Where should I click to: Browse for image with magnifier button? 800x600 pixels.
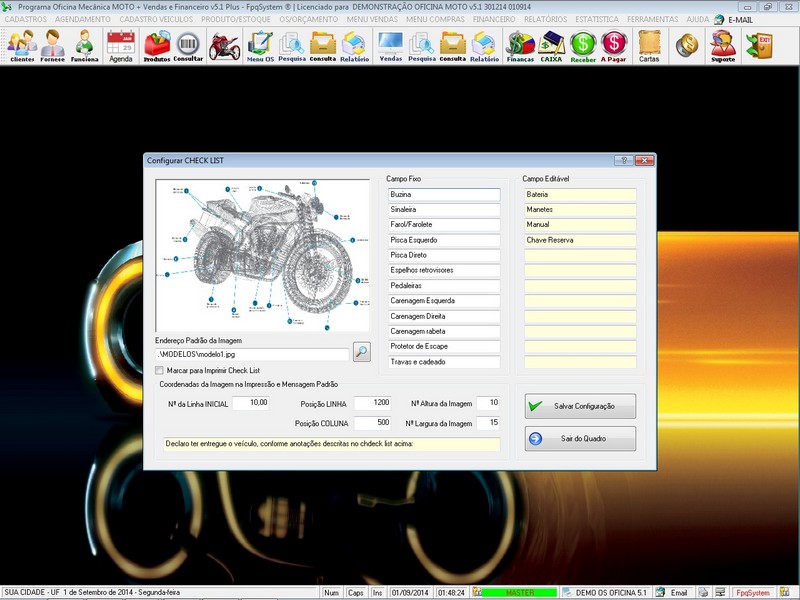[361, 352]
